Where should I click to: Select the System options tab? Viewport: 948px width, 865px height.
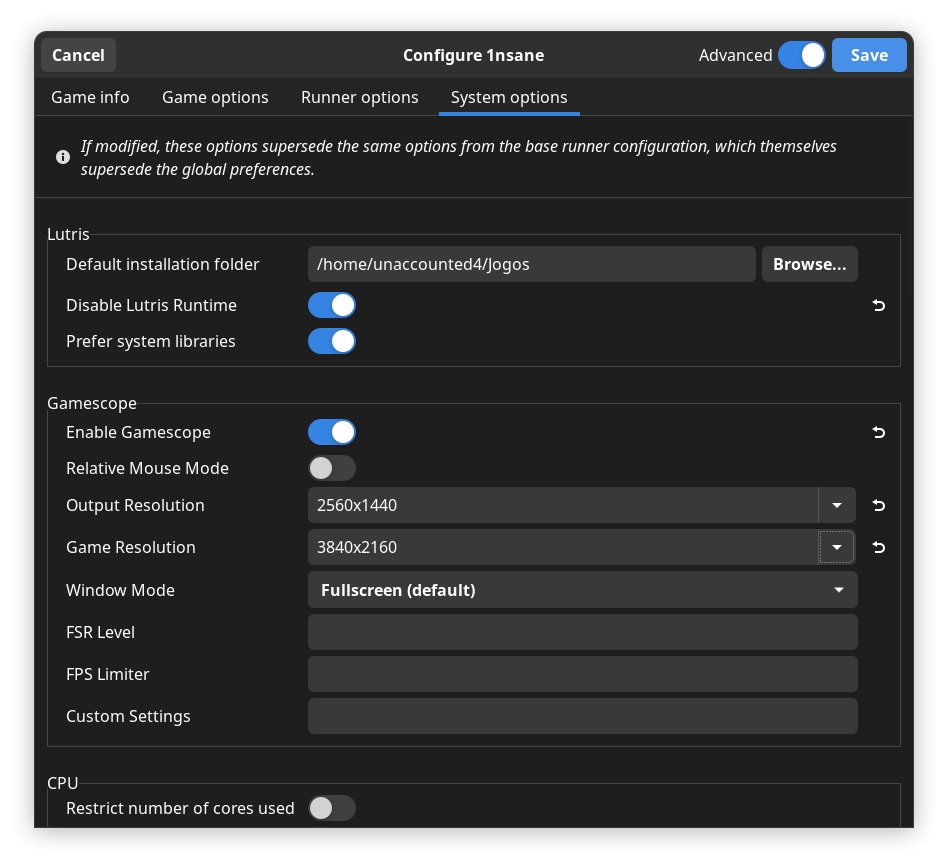509,97
